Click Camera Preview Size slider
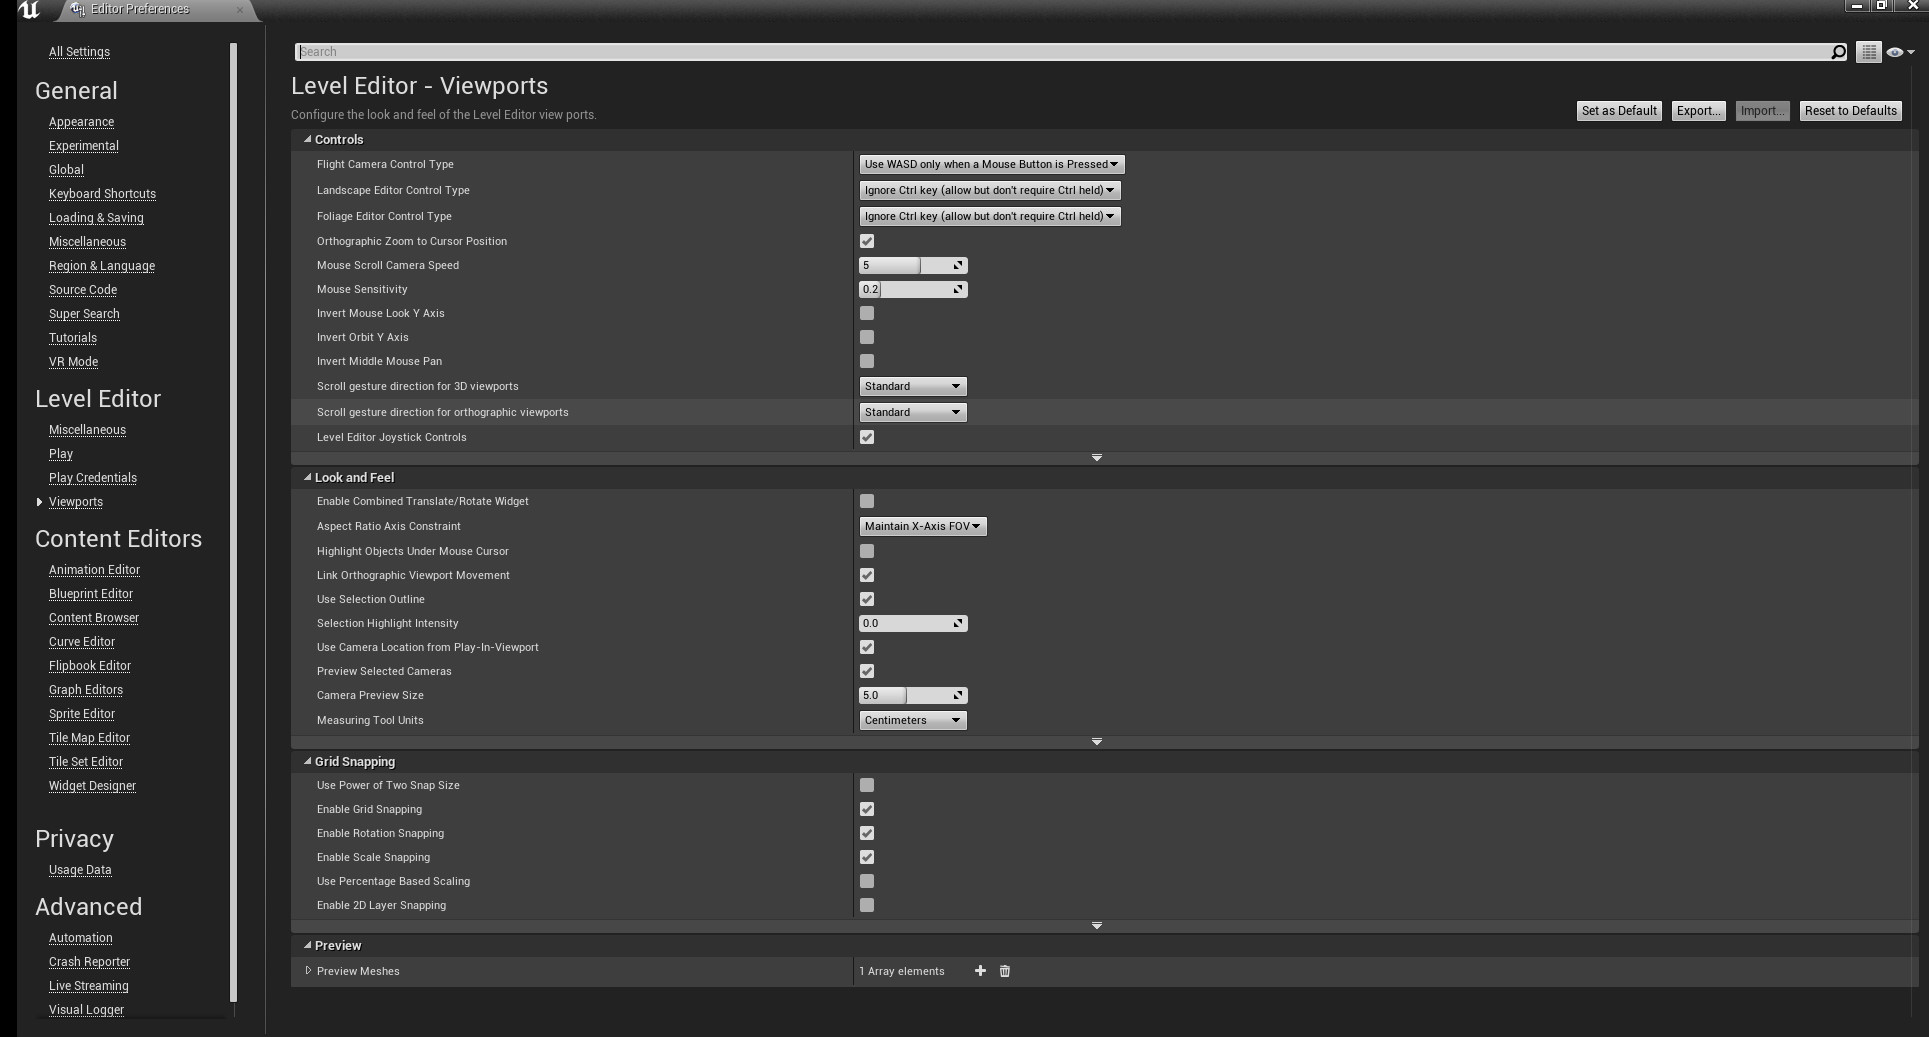The width and height of the screenshot is (1929, 1037). pos(912,695)
